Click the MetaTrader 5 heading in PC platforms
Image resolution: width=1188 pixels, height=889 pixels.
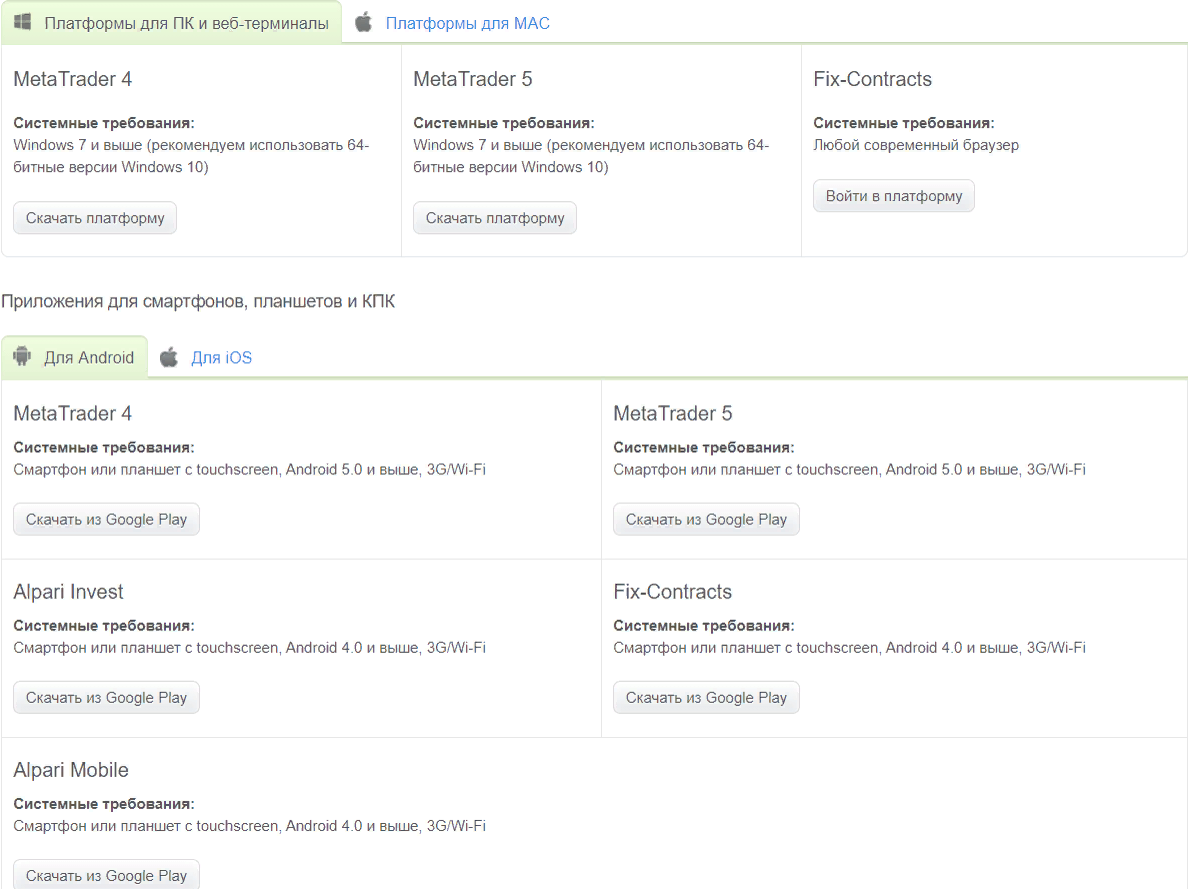click(x=473, y=79)
